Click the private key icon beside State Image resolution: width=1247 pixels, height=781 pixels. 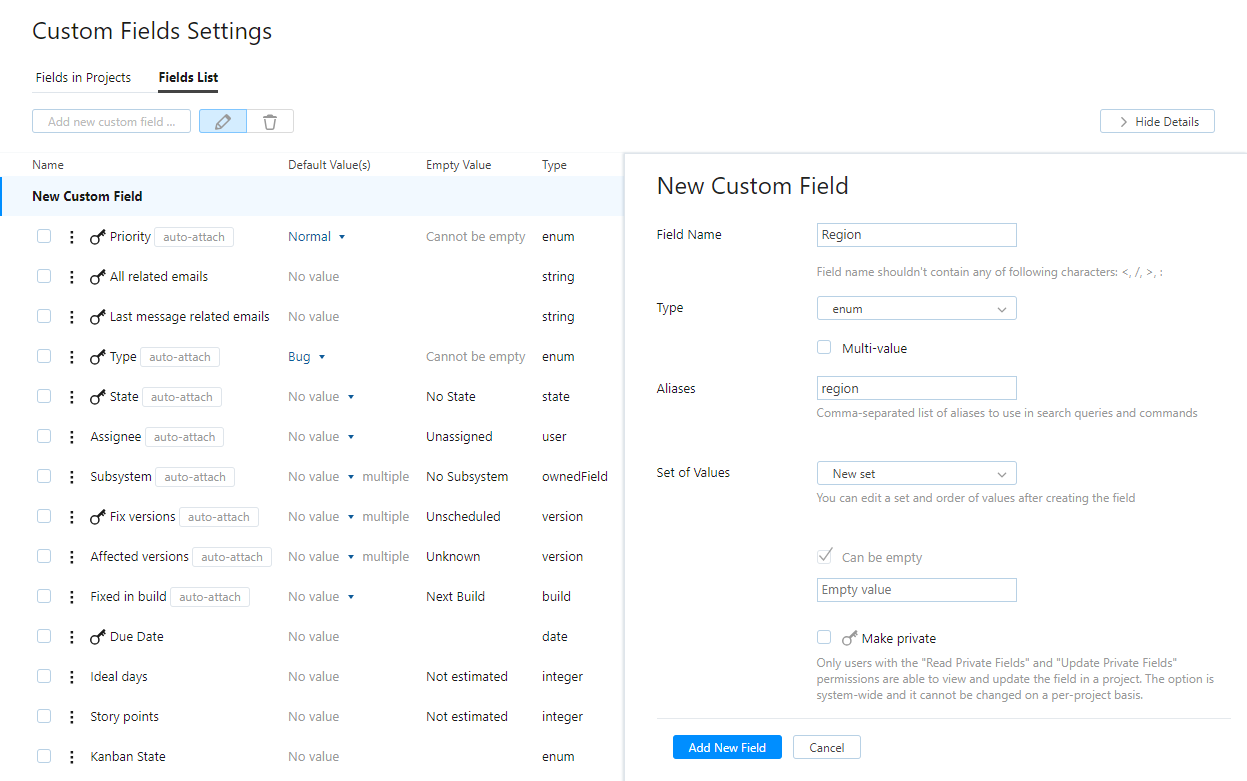pos(98,397)
